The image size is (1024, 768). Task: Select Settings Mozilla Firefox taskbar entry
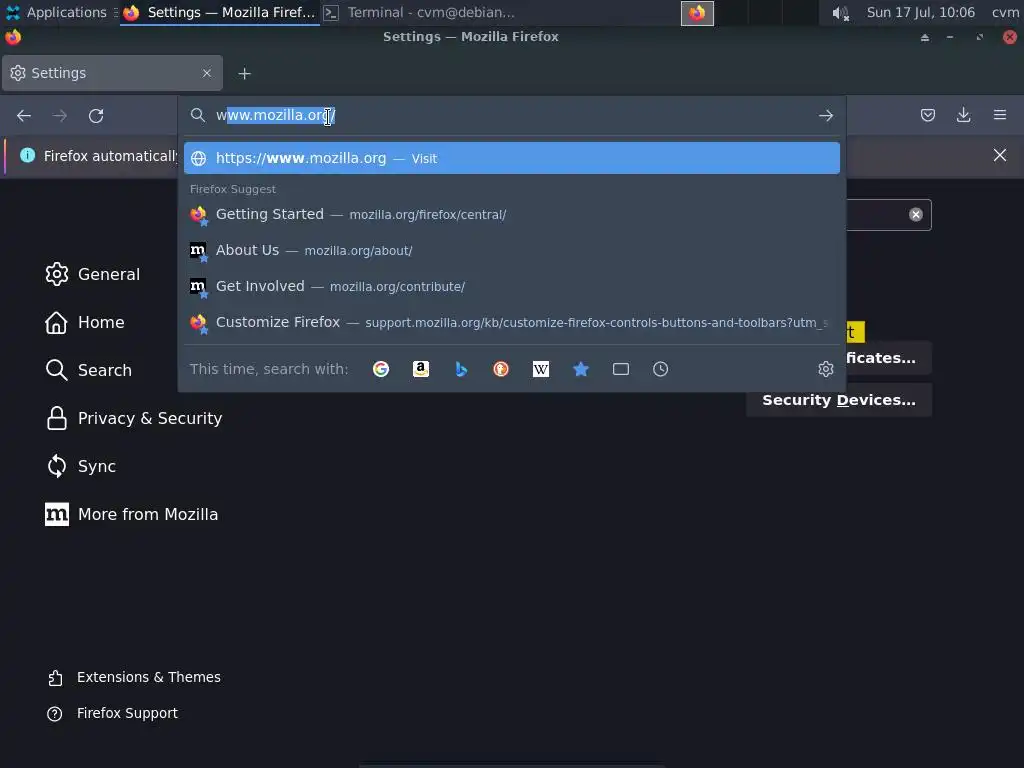point(219,12)
